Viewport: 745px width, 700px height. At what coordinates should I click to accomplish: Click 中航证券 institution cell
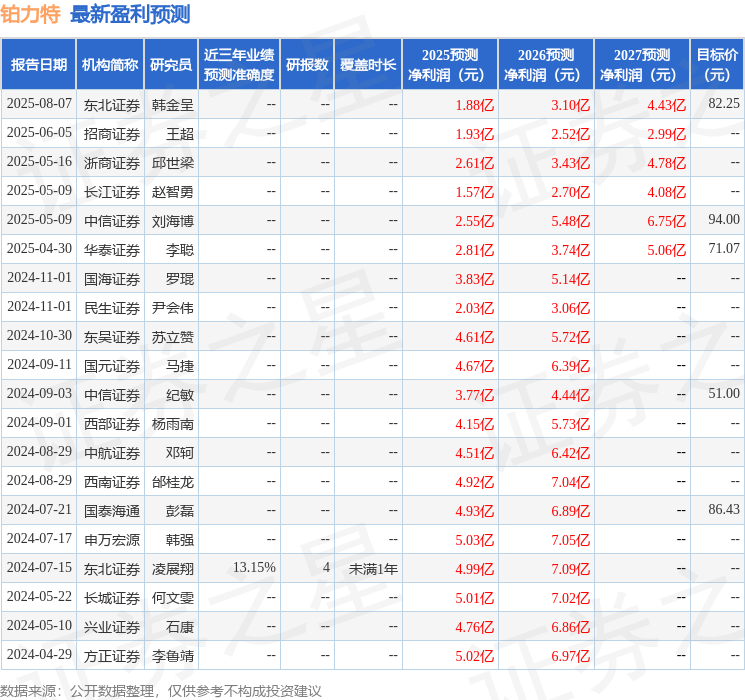click(112, 453)
